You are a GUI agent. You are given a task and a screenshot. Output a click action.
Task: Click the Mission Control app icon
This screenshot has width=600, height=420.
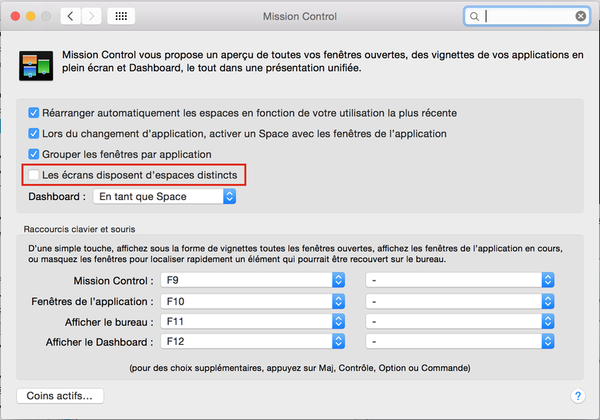pos(36,66)
